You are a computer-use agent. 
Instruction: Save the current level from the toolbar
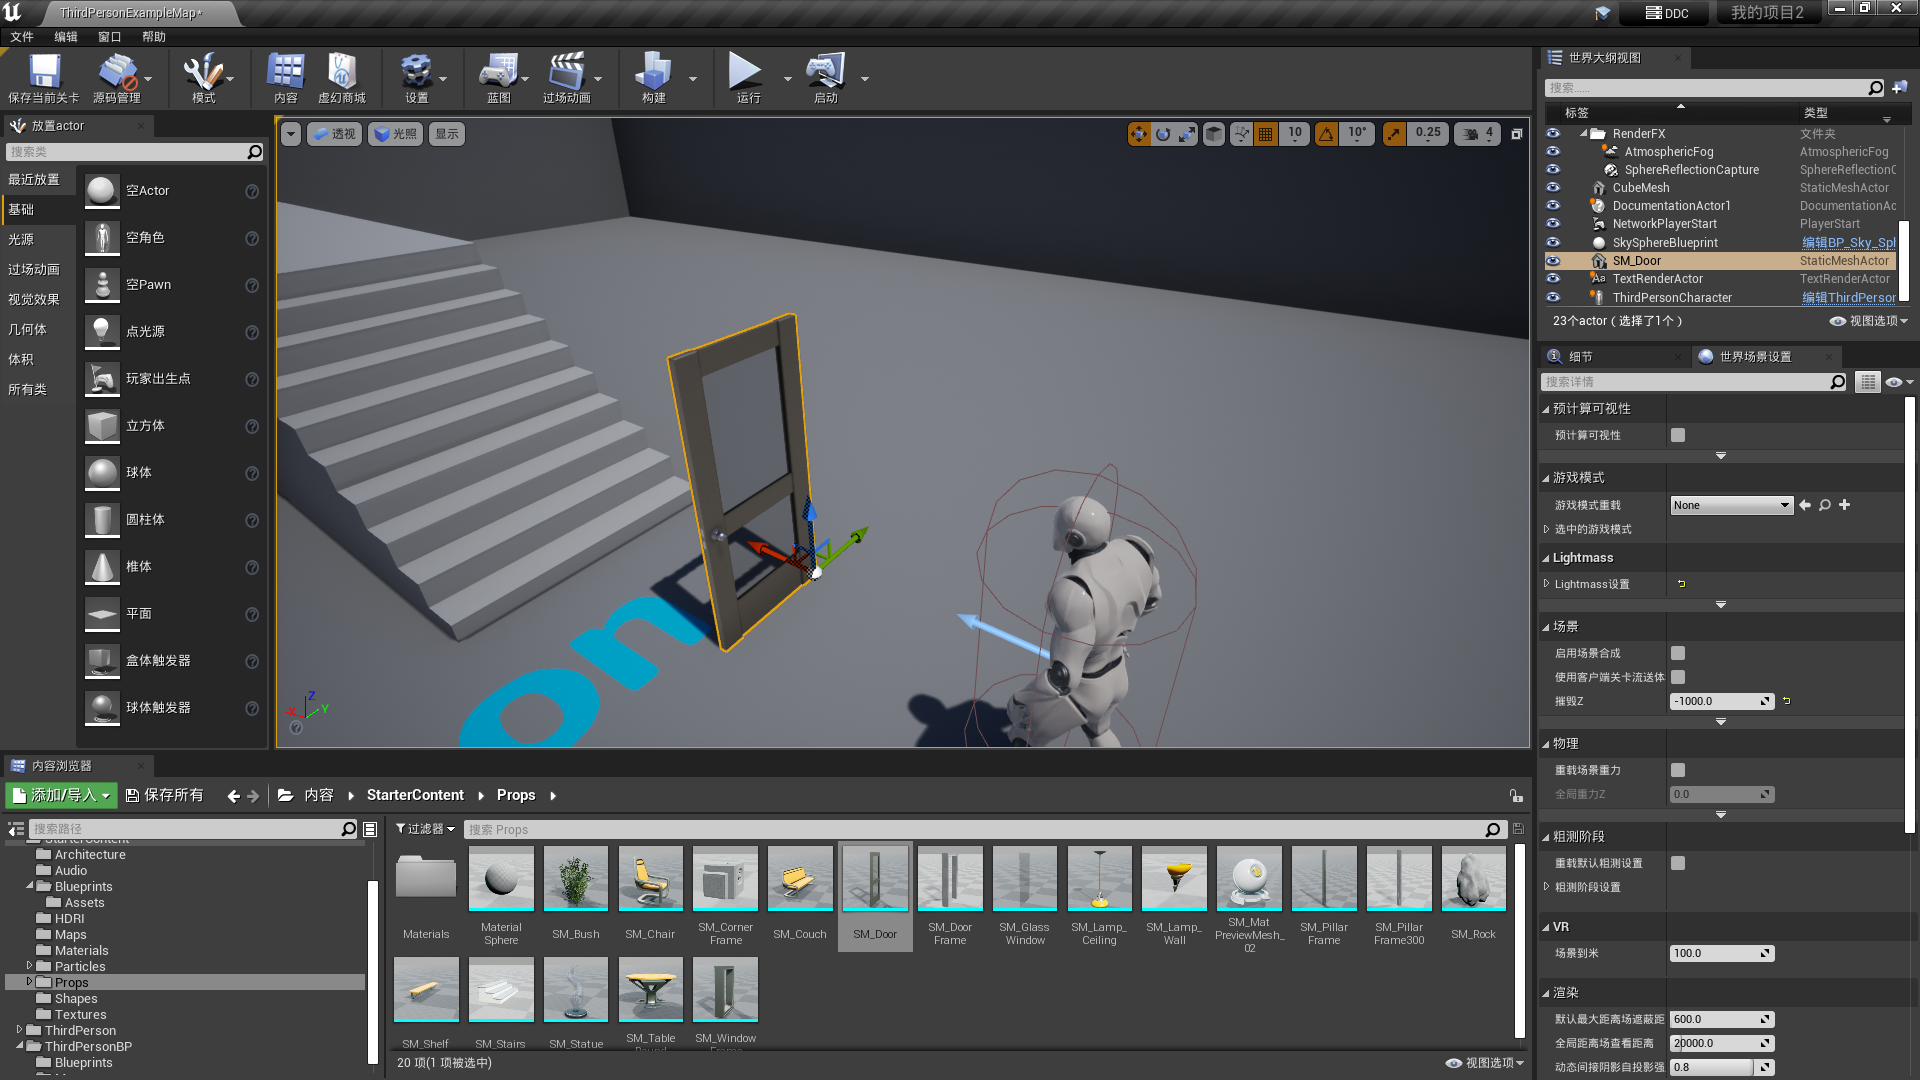click(x=43, y=78)
